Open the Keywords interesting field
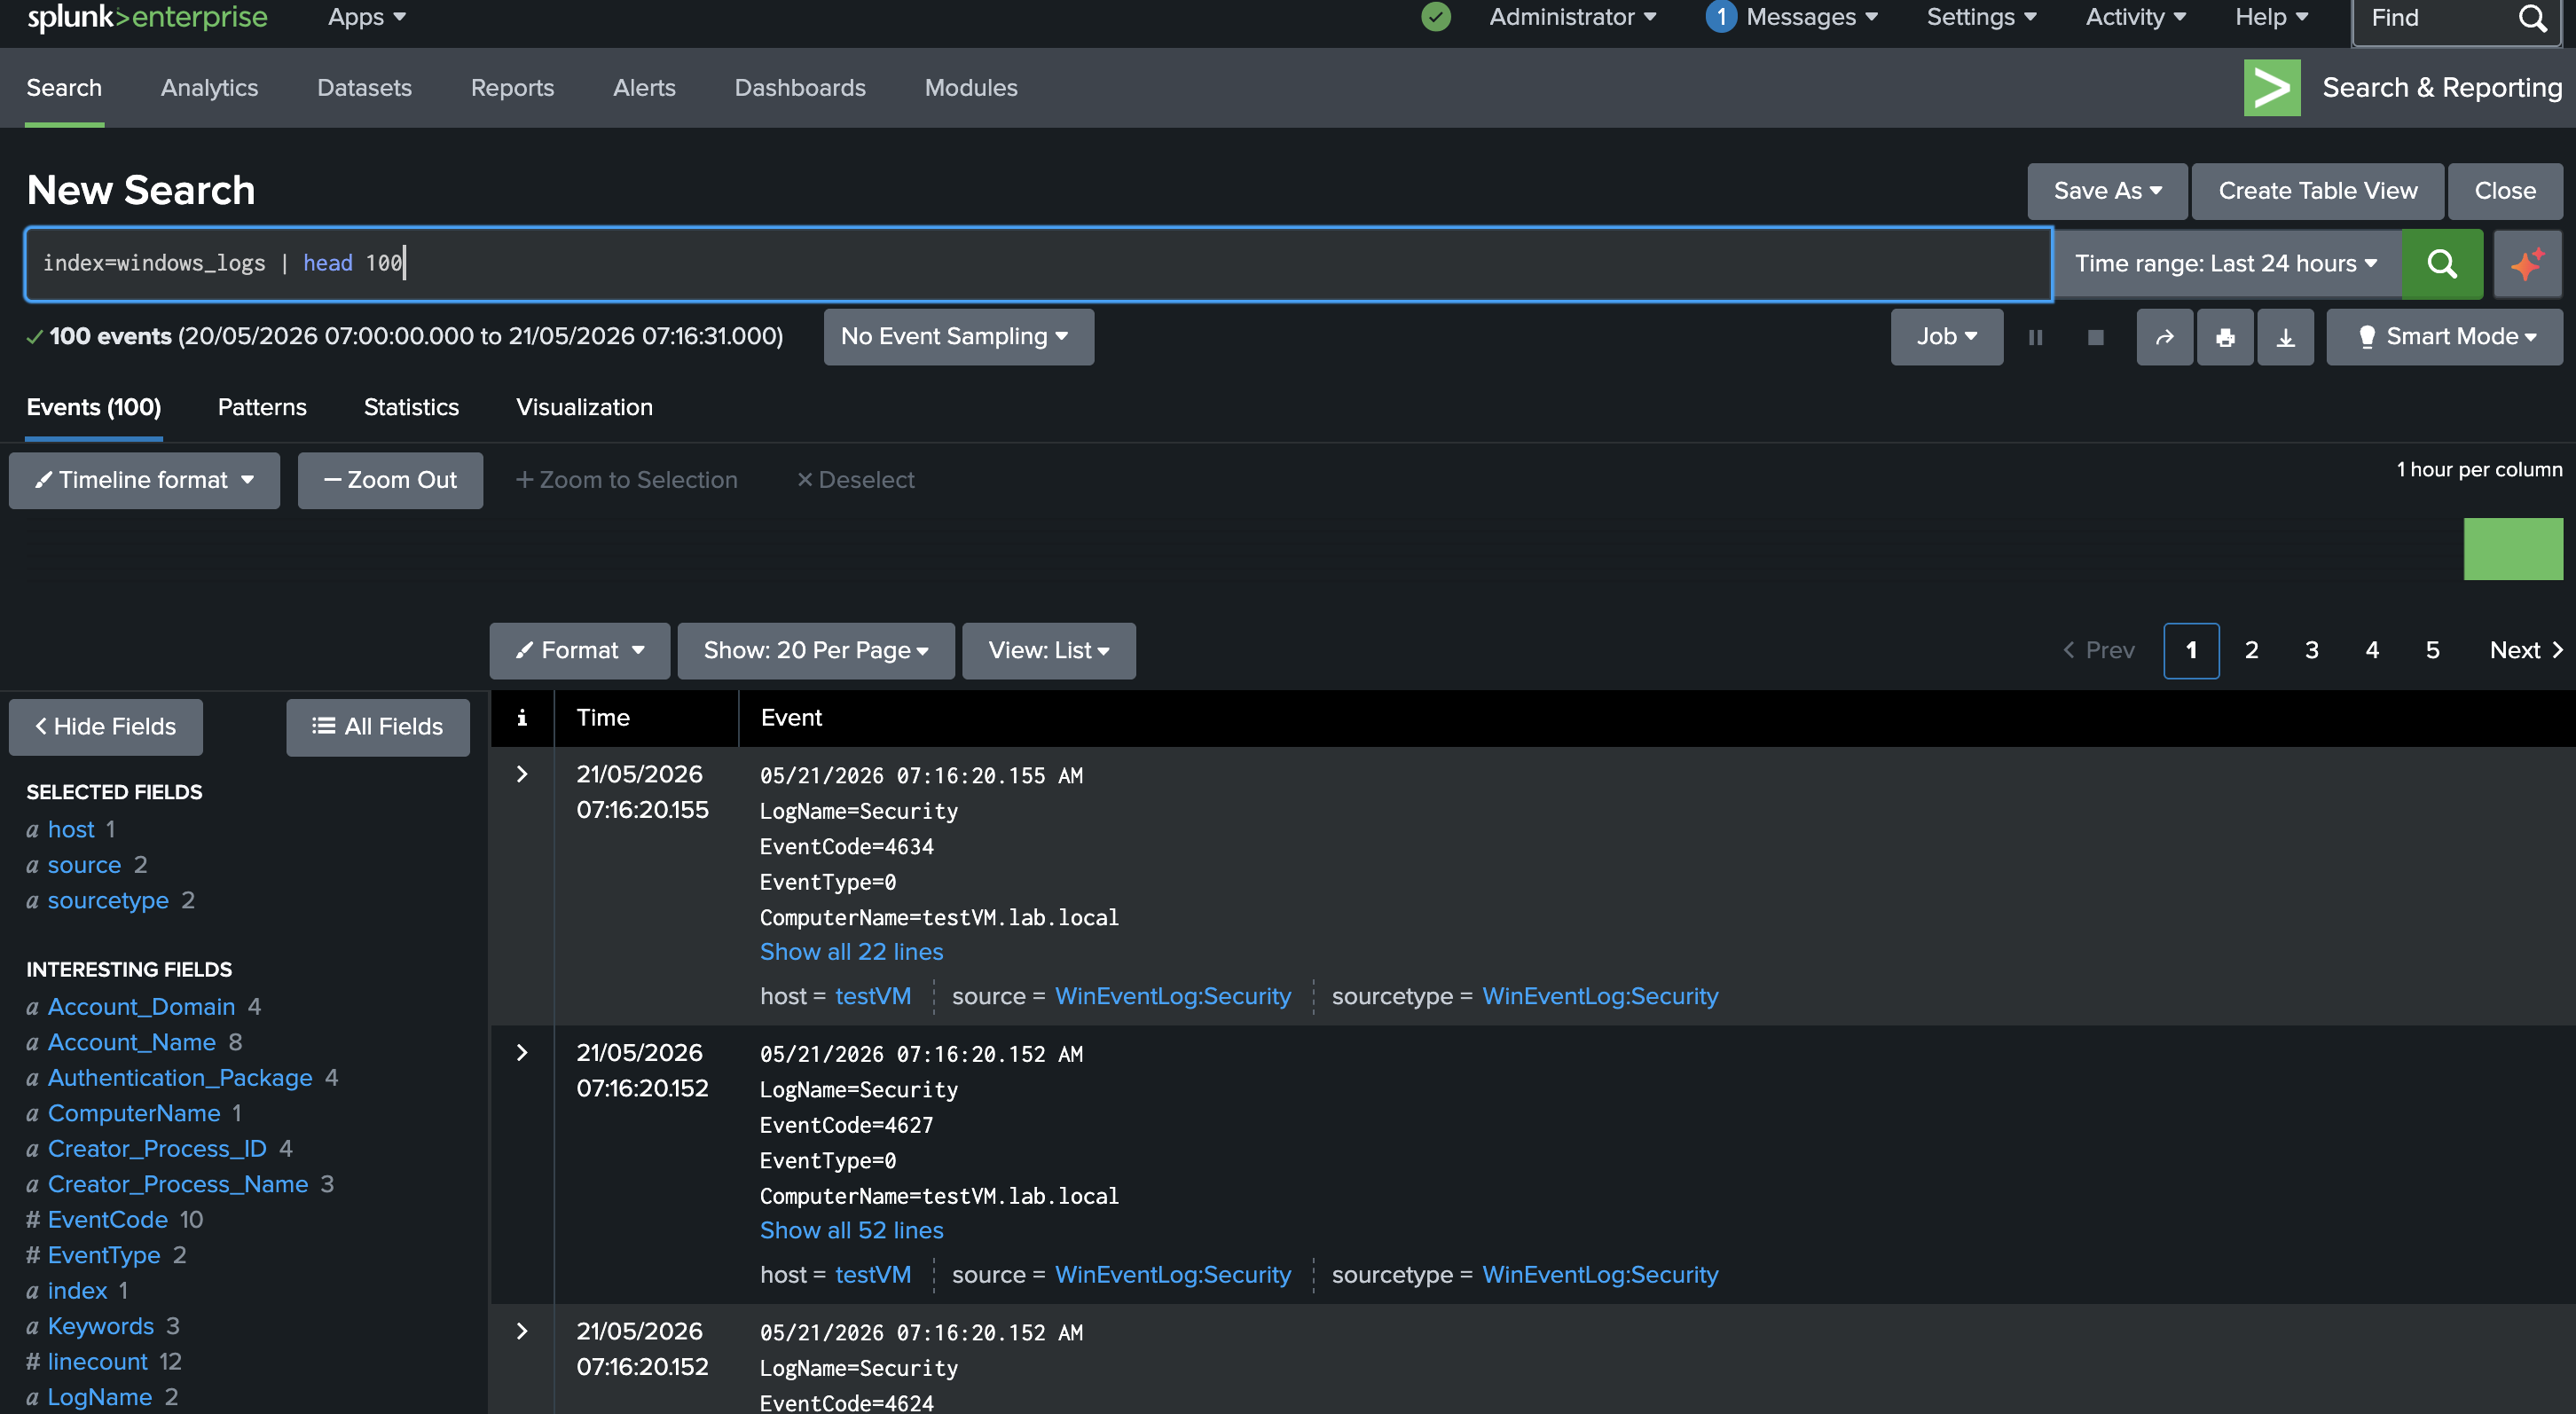This screenshot has width=2576, height=1414. (x=101, y=1327)
